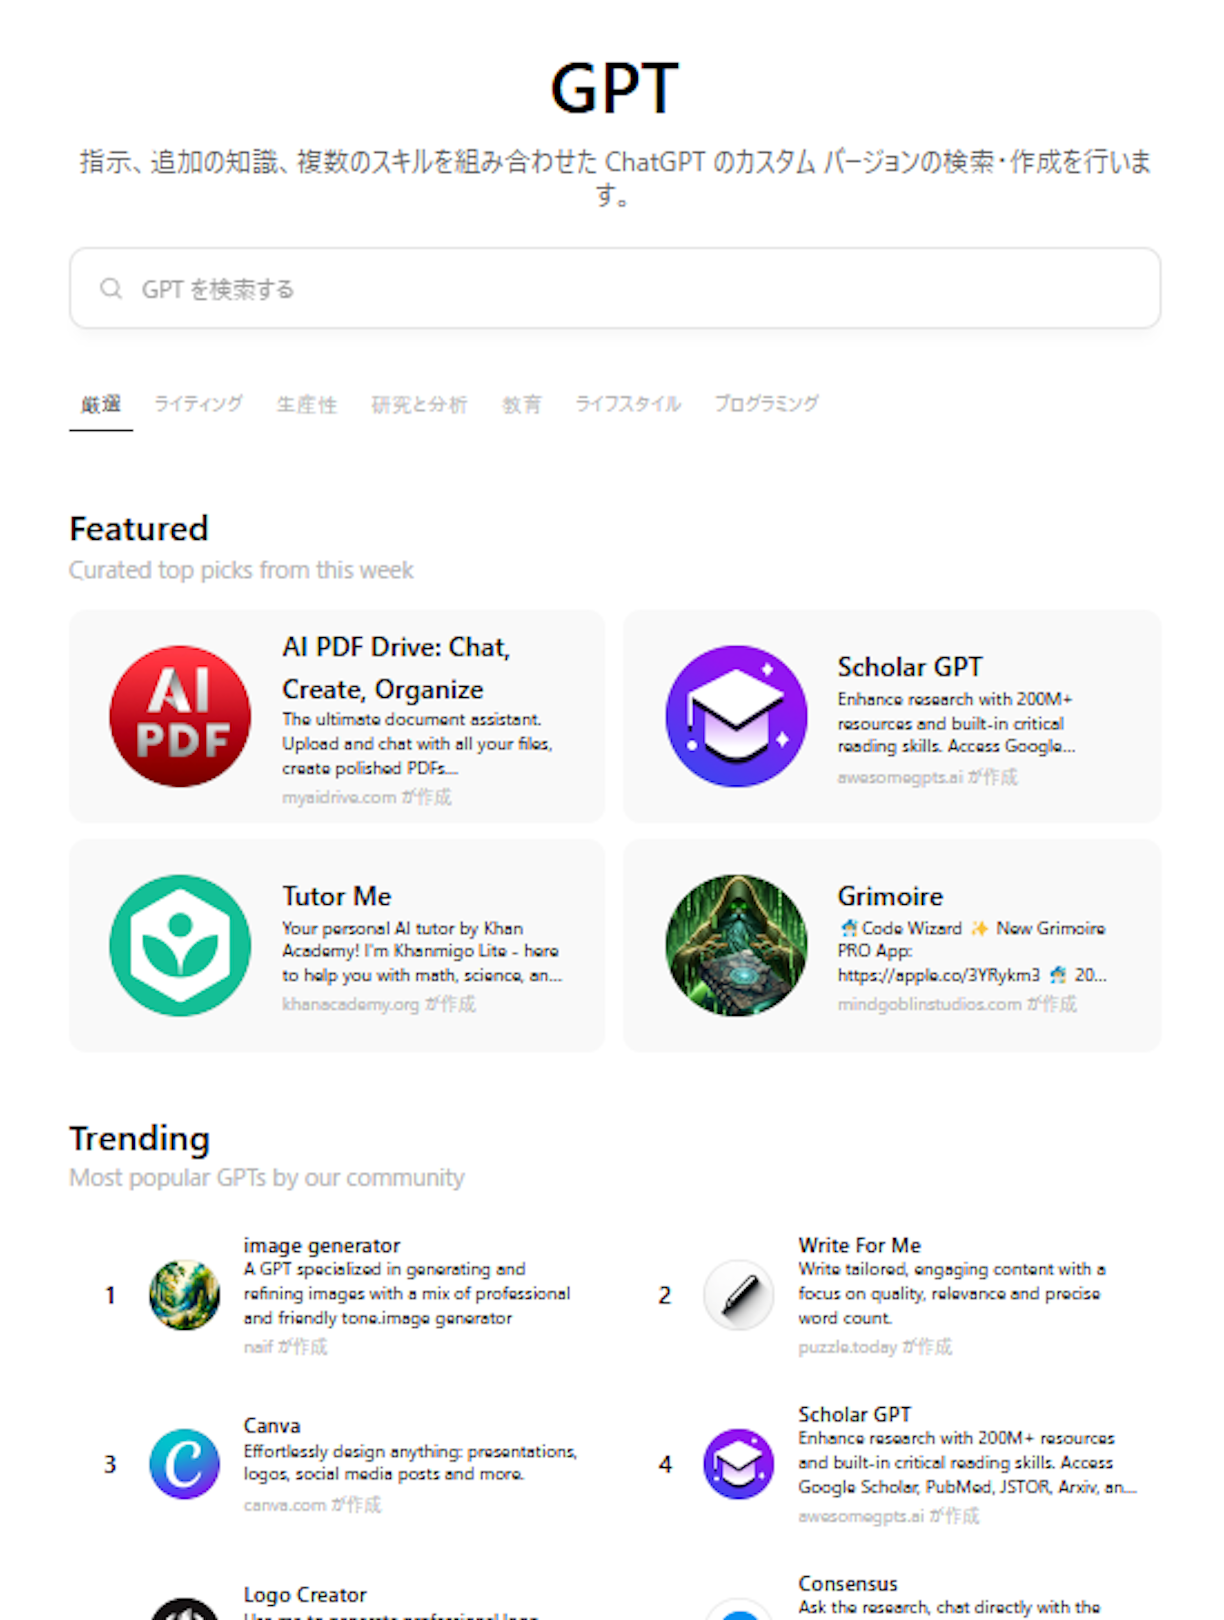Select the ライフスタイル tab

628,404
